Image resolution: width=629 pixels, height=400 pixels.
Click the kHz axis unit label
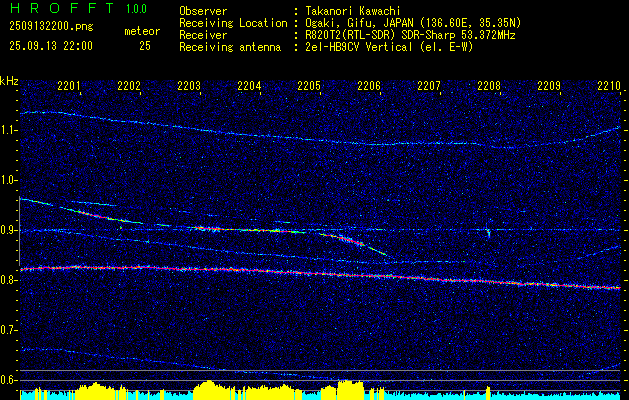[x=9, y=81]
